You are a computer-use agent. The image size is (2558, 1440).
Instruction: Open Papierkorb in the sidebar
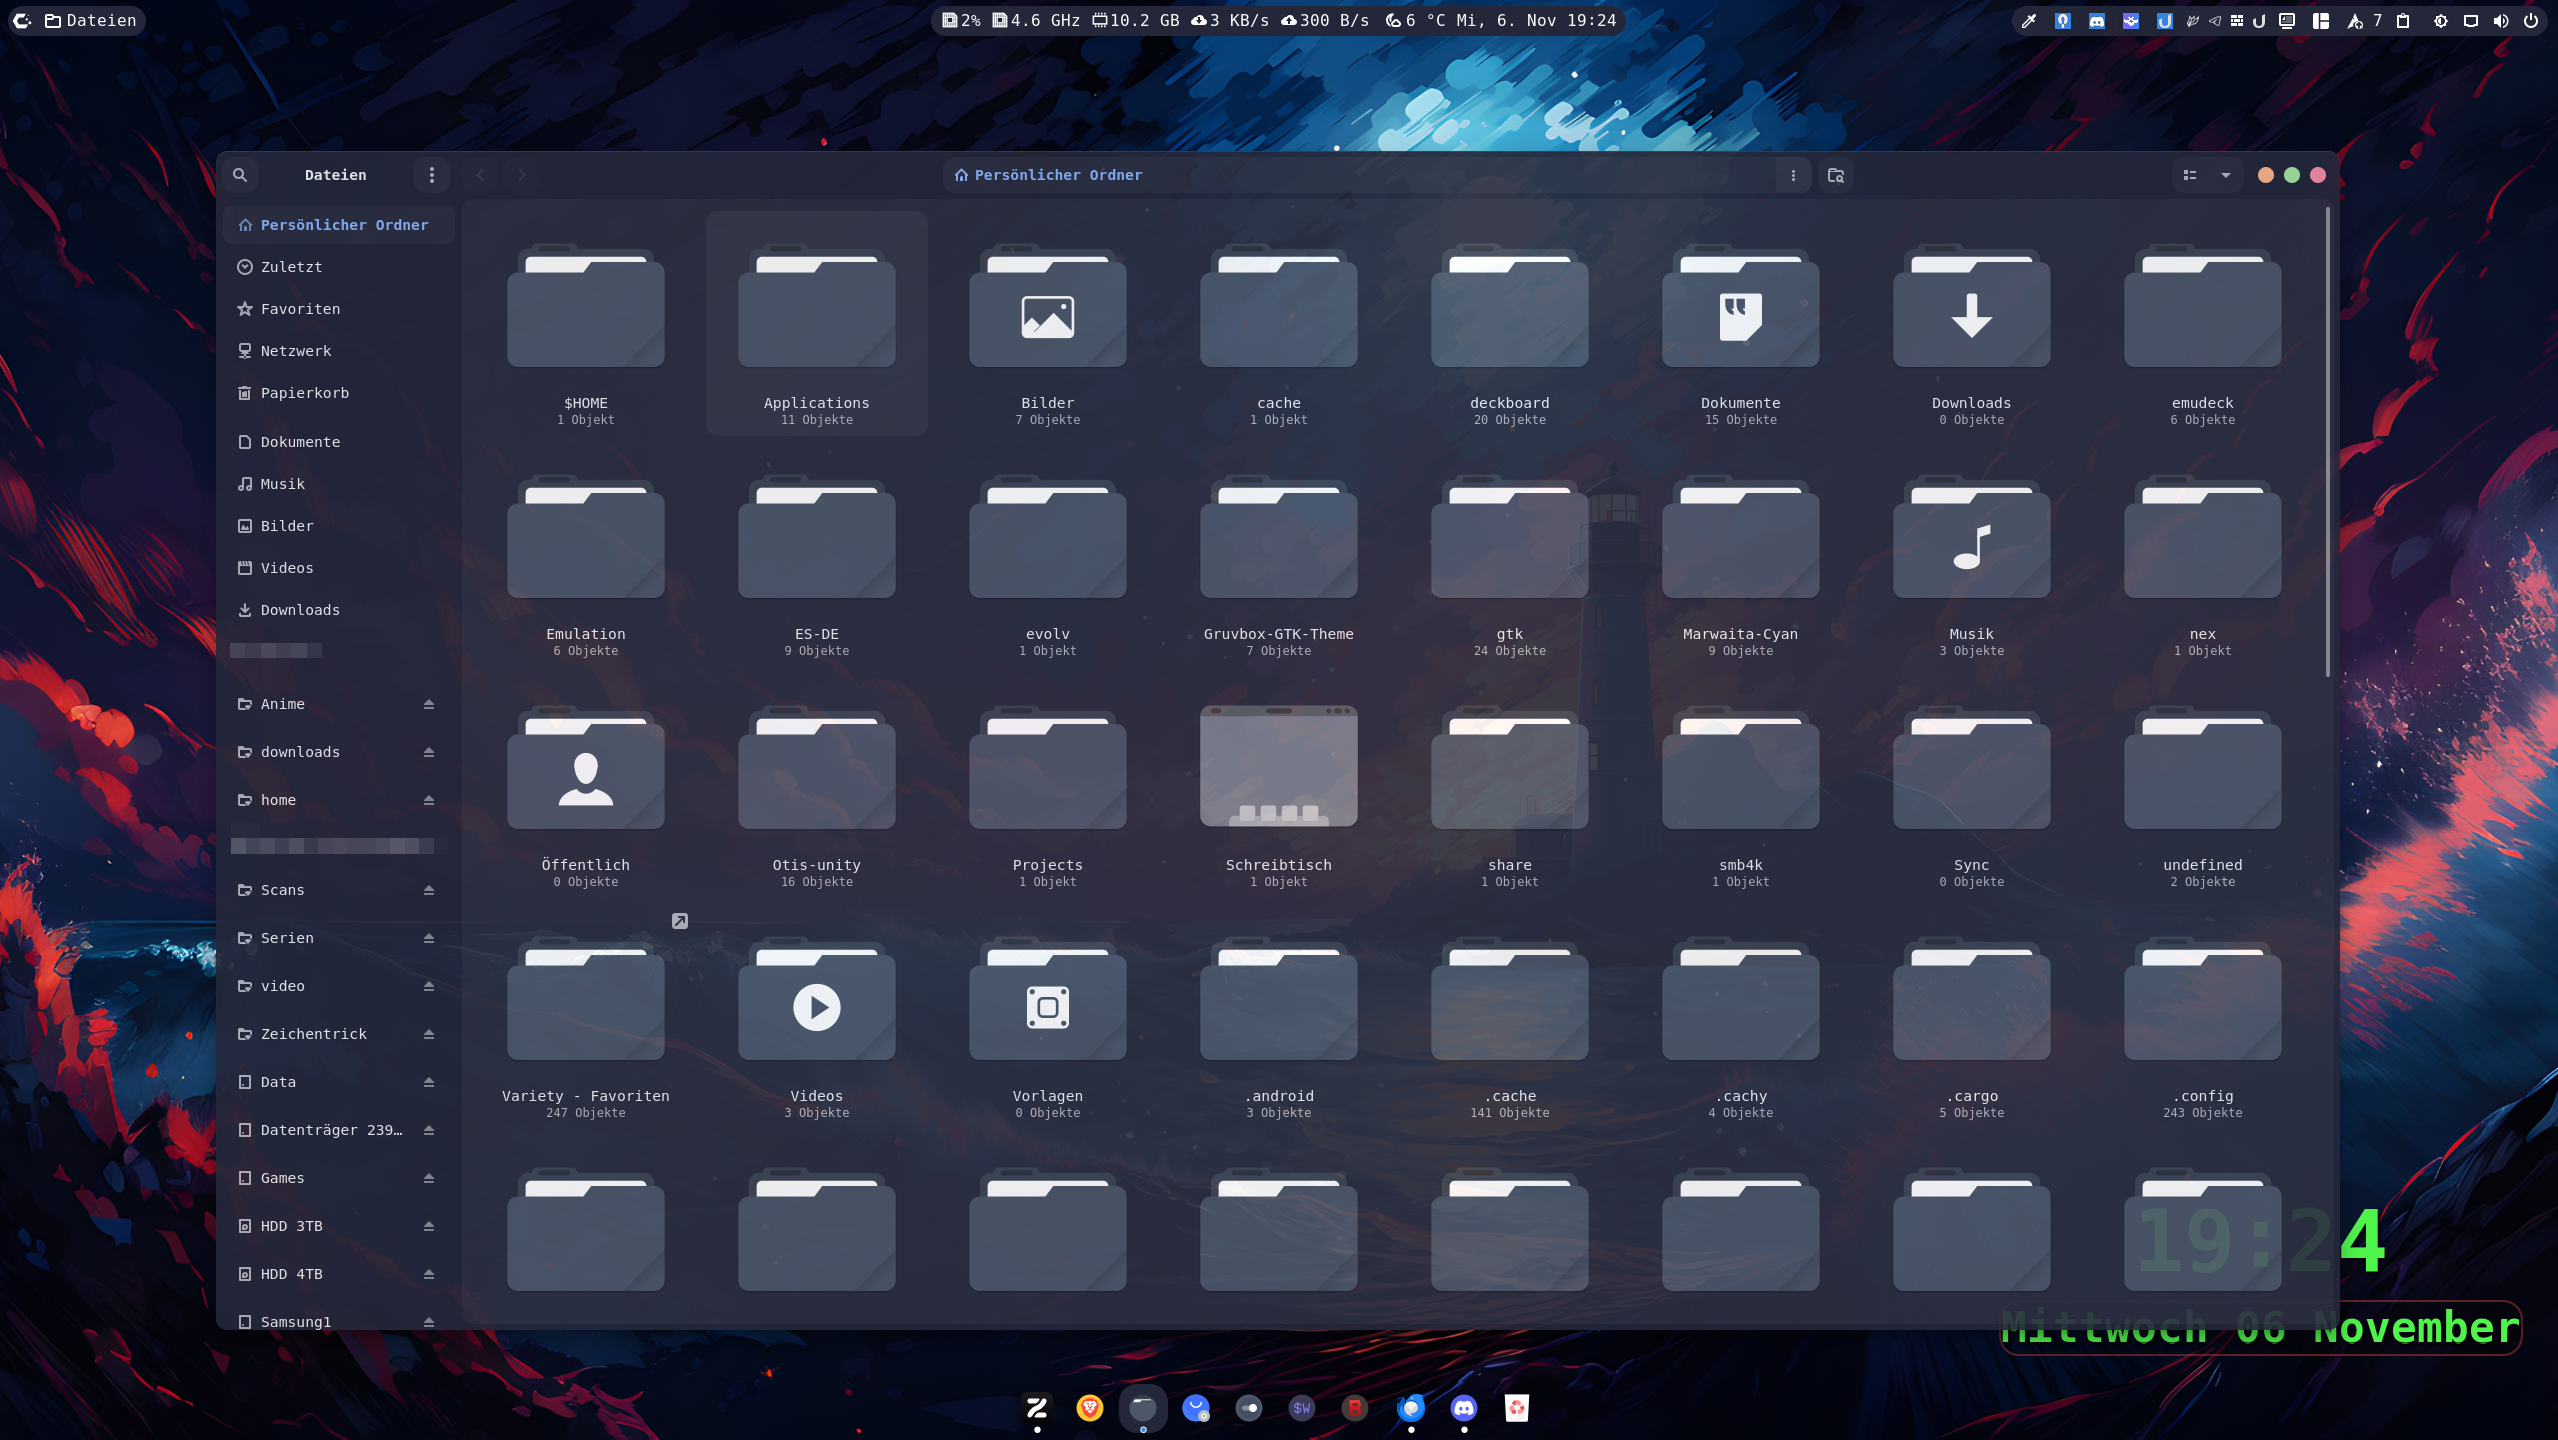pyautogui.click(x=305, y=393)
